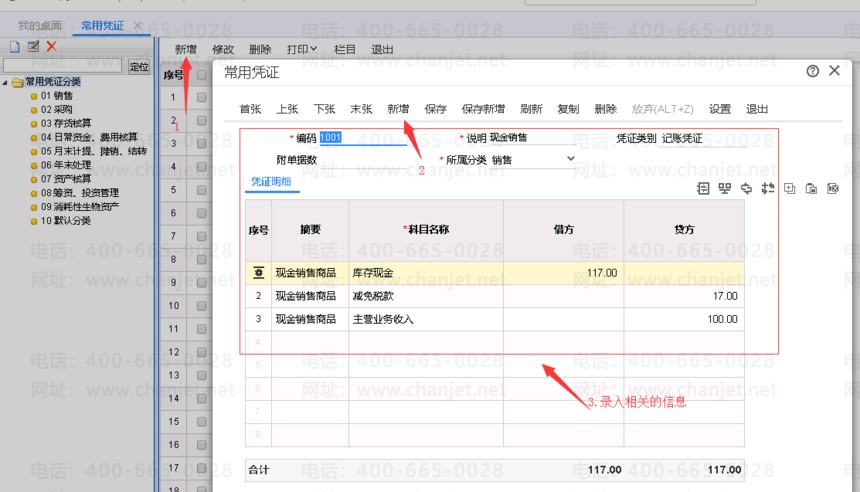Open the help question mark icon
860x492 pixels.
coord(812,72)
